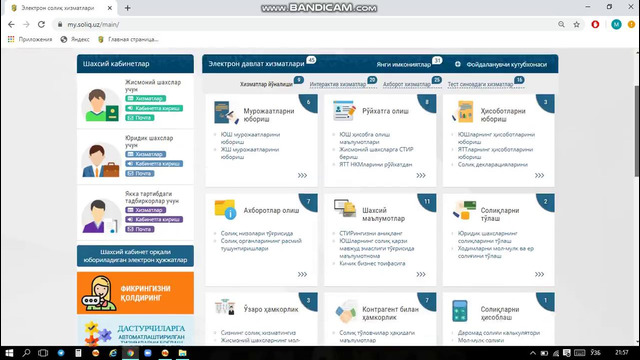Open Главная страница bookmark
This screenshot has height=360, width=640.
pos(128,39)
